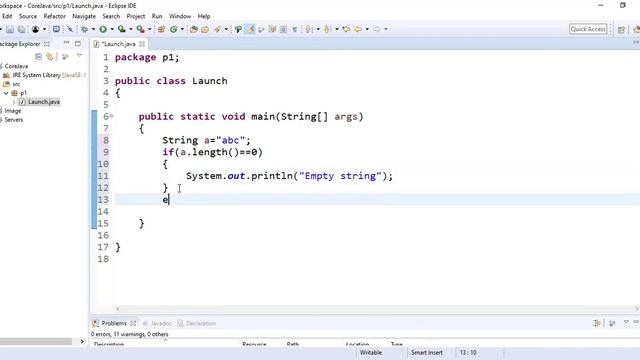Viewport: 640px width, 360px height.
Task: Open New Java Class dropdown arrow
Action: (x=182, y=29)
